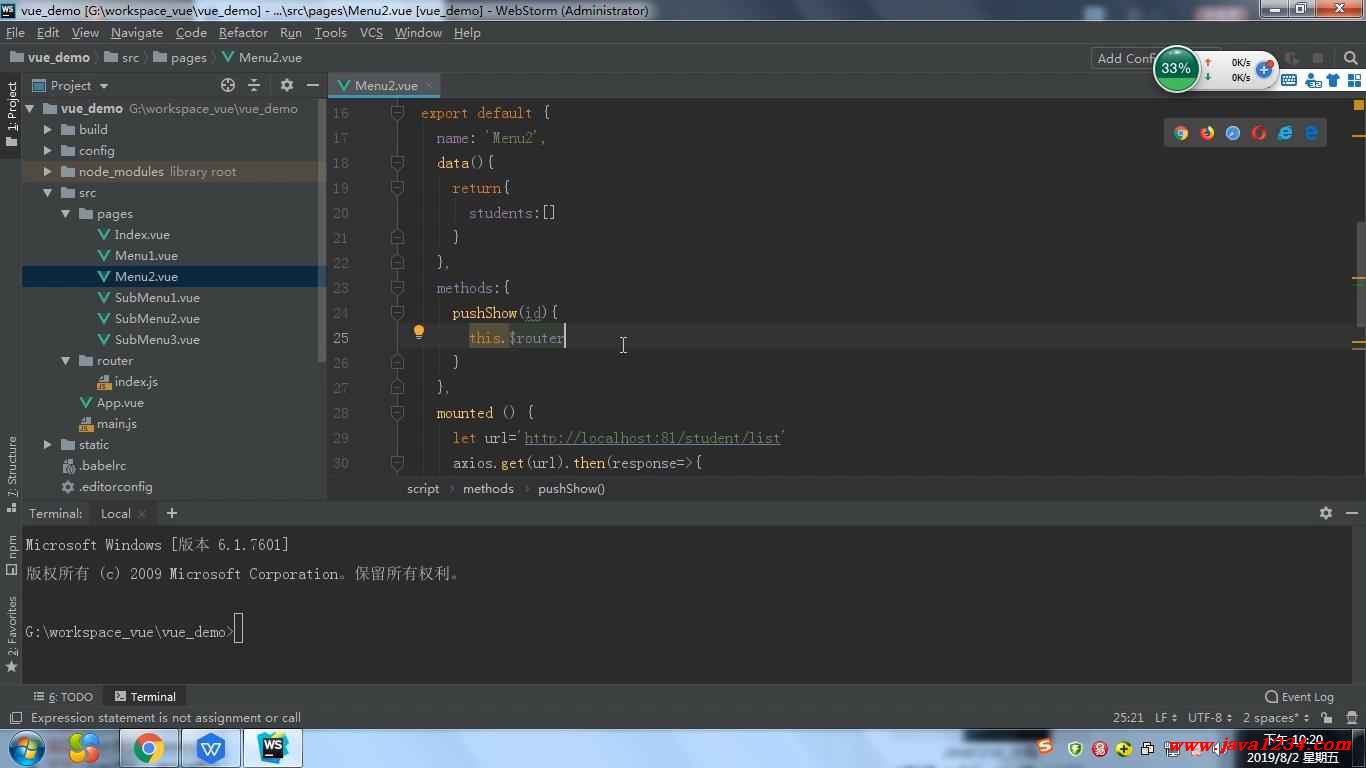1366x768 pixels.
Task: Open SubMenu3.vue in the project tree
Action: pos(156,340)
